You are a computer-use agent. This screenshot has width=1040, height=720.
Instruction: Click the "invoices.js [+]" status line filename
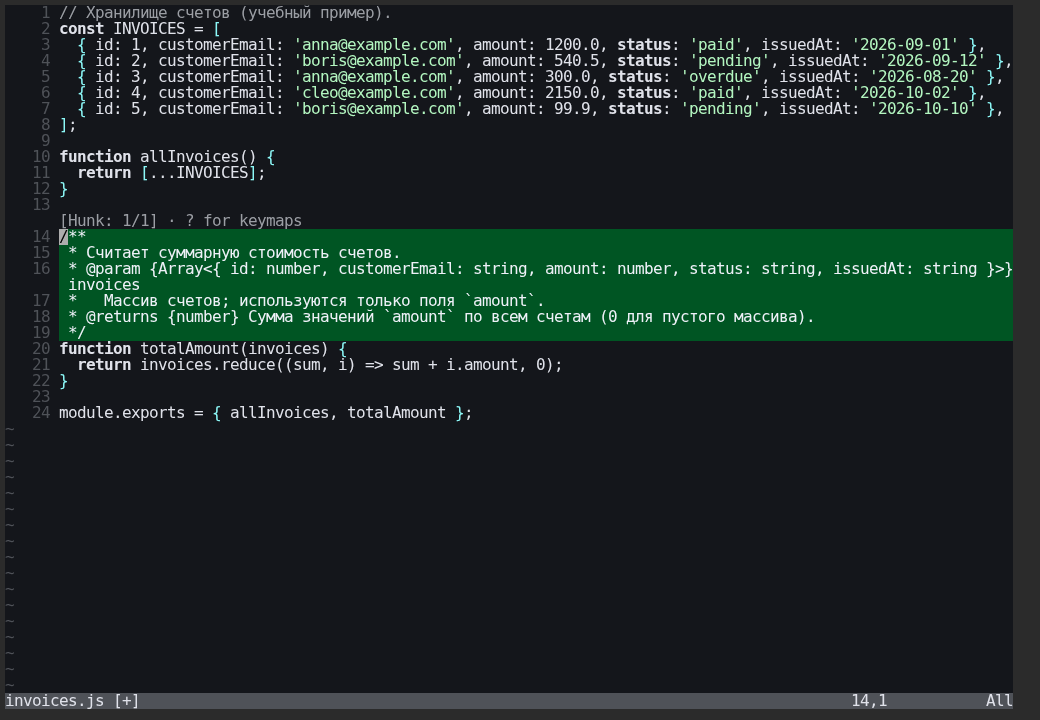pyautogui.click(x=72, y=701)
